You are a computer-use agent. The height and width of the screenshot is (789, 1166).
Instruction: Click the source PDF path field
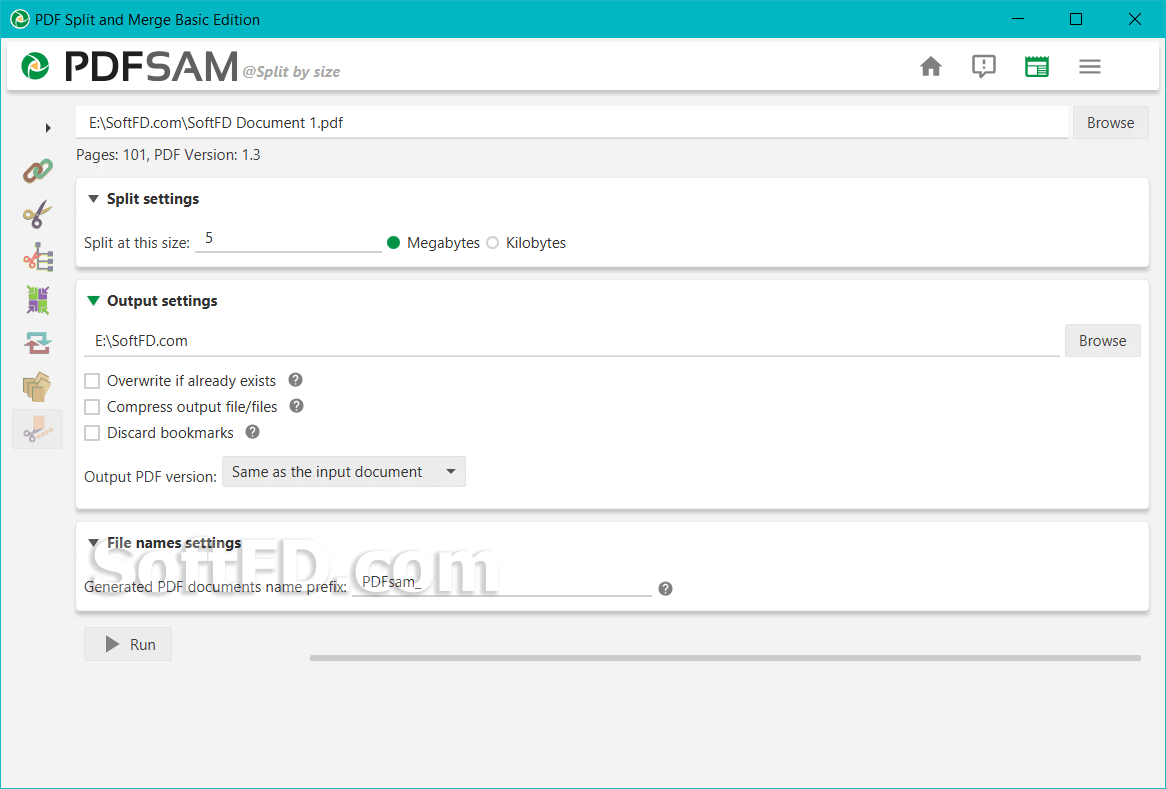click(x=572, y=123)
